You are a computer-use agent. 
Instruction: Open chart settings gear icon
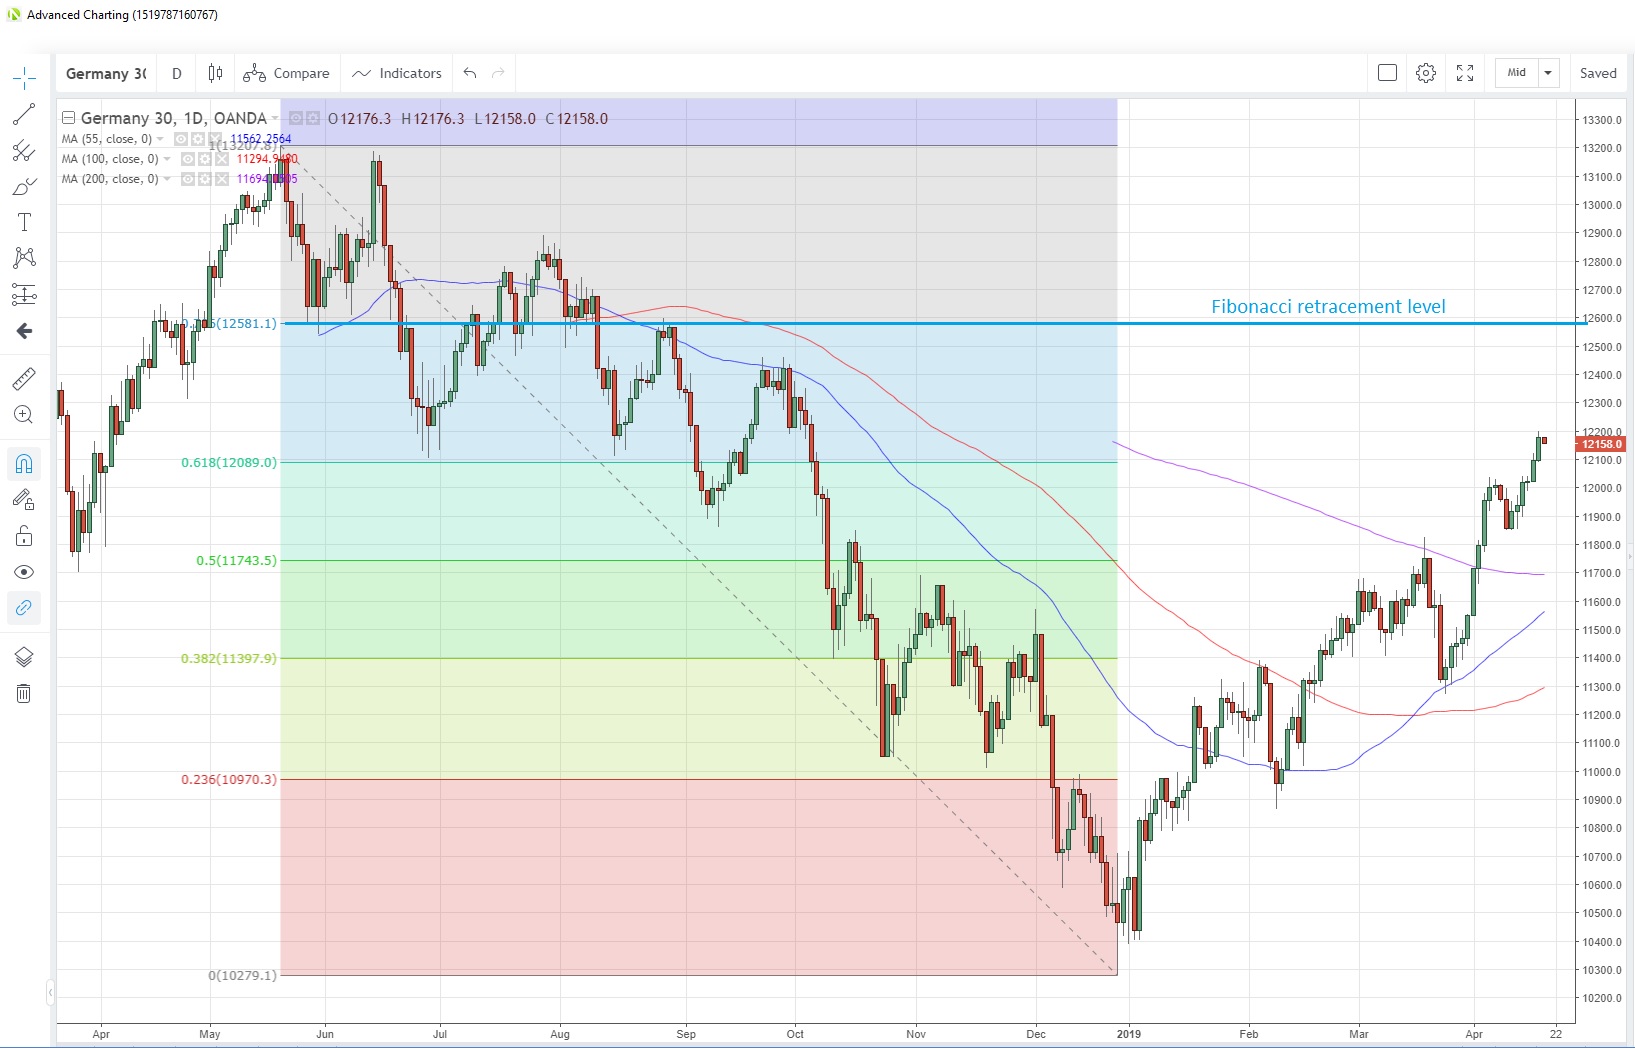click(x=1426, y=73)
